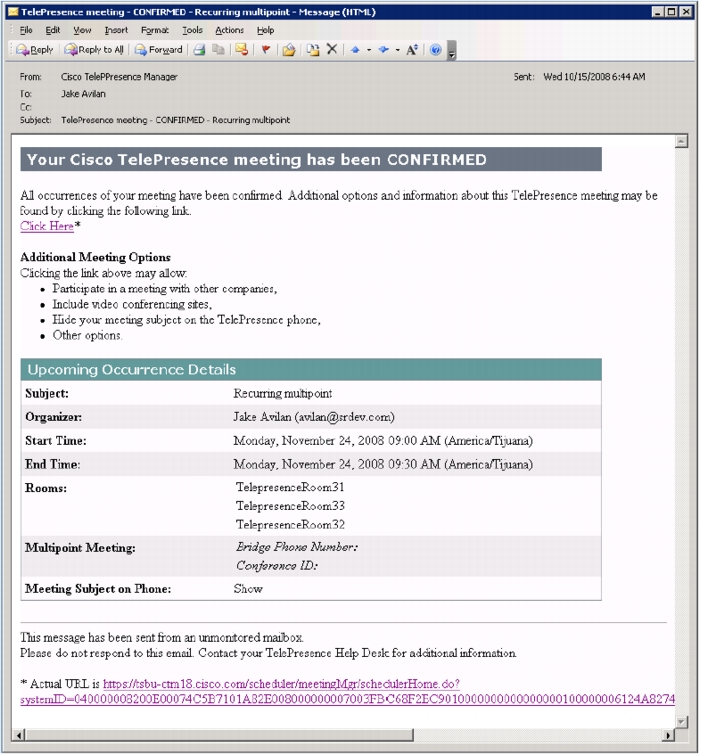The height and width of the screenshot is (754, 701).
Task: Click the Move to Folder icon
Action: (x=289, y=50)
